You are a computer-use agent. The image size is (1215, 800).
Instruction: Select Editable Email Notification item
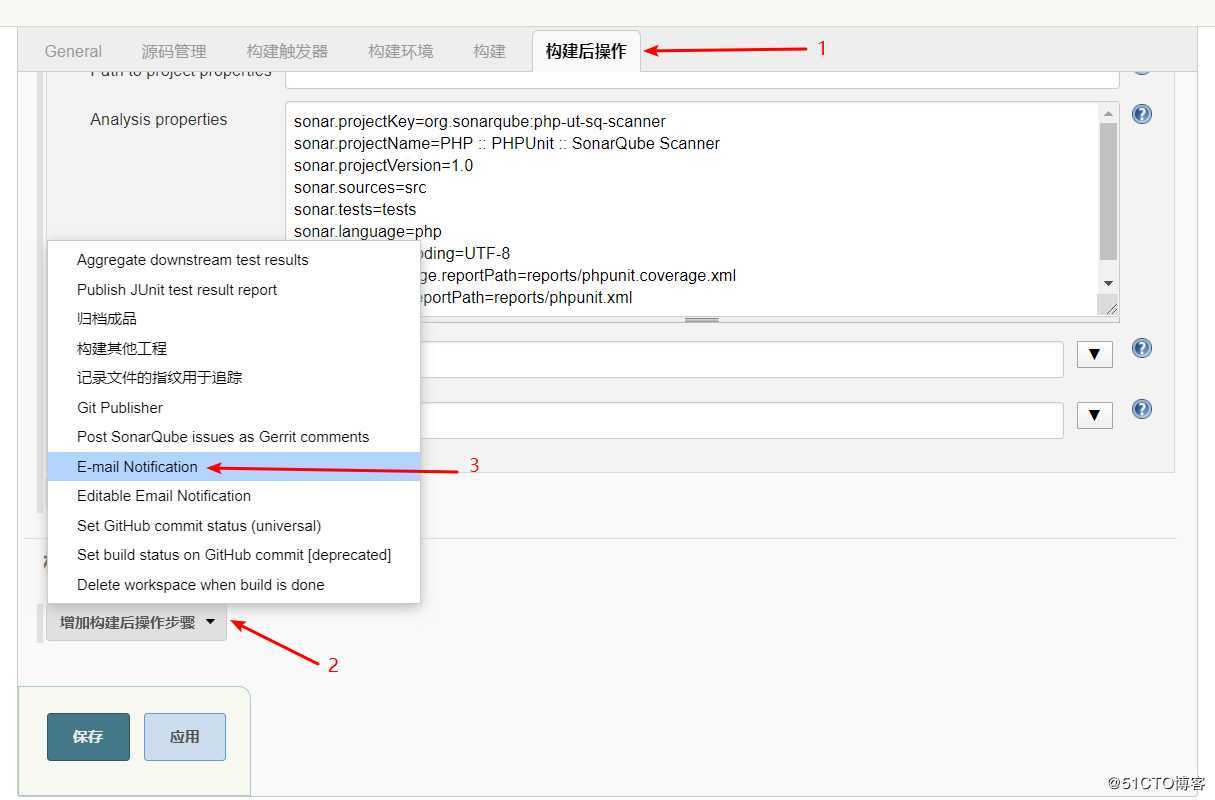click(234, 496)
